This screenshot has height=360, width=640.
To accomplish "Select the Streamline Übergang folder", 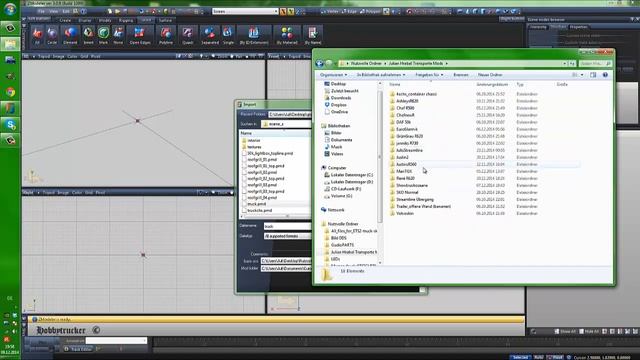I will tap(414, 200).
